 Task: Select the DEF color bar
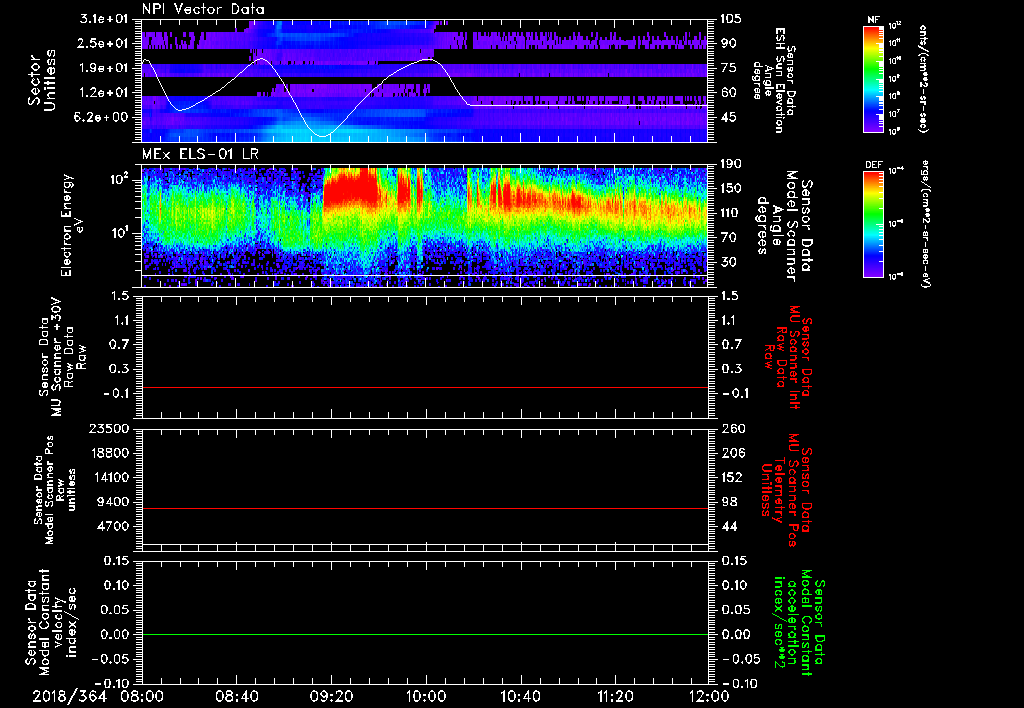[874, 224]
